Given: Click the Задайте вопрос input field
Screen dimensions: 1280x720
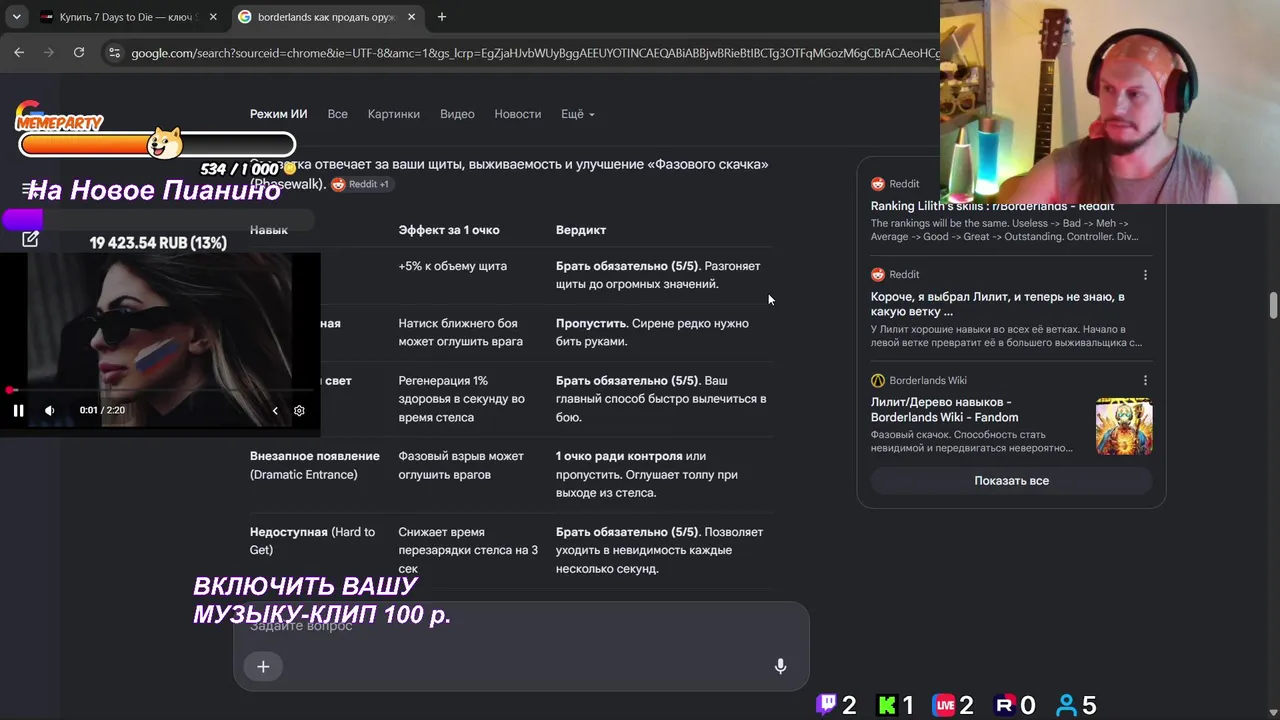Looking at the screenshot, I should coord(521,626).
